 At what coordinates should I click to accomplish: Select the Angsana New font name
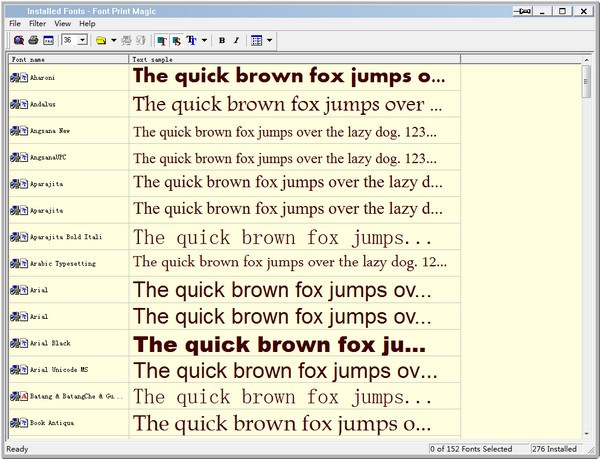(x=50, y=131)
